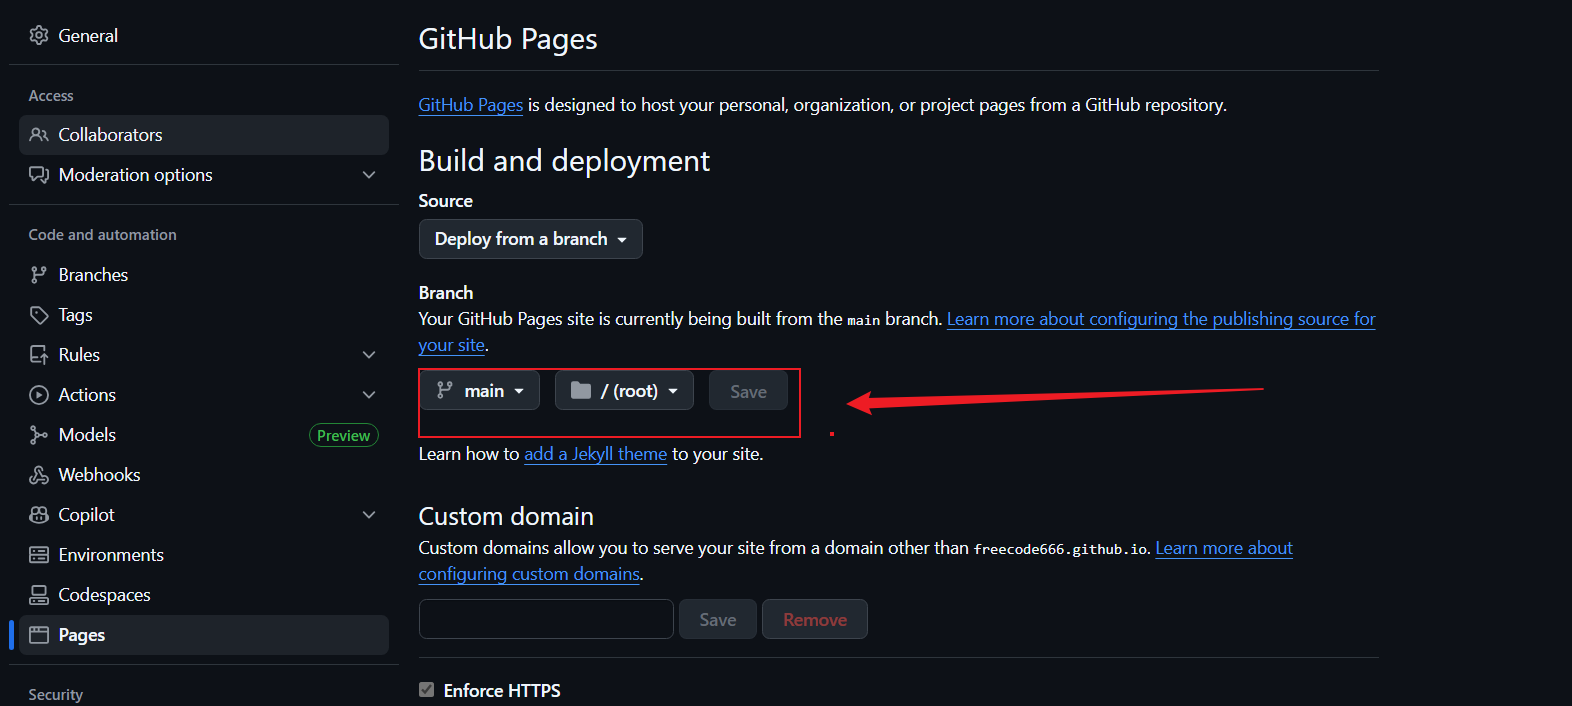Expand the Copilot settings chevron
Image resolution: width=1572 pixels, height=706 pixels.
click(x=369, y=515)
